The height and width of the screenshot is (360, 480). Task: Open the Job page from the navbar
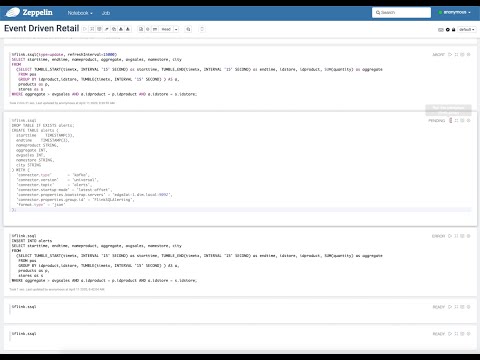pos(106,13)
